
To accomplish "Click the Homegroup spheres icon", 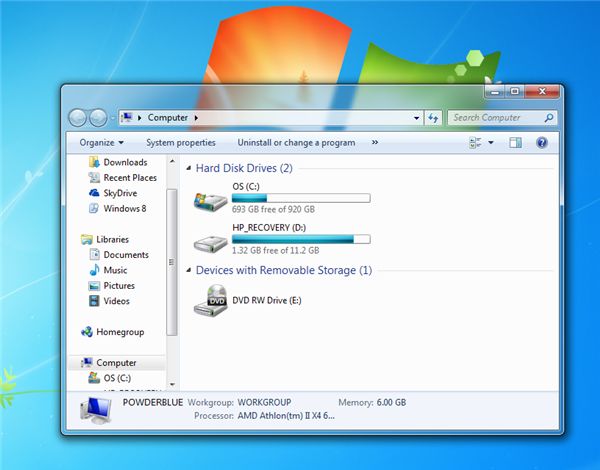I will point(87,332).
